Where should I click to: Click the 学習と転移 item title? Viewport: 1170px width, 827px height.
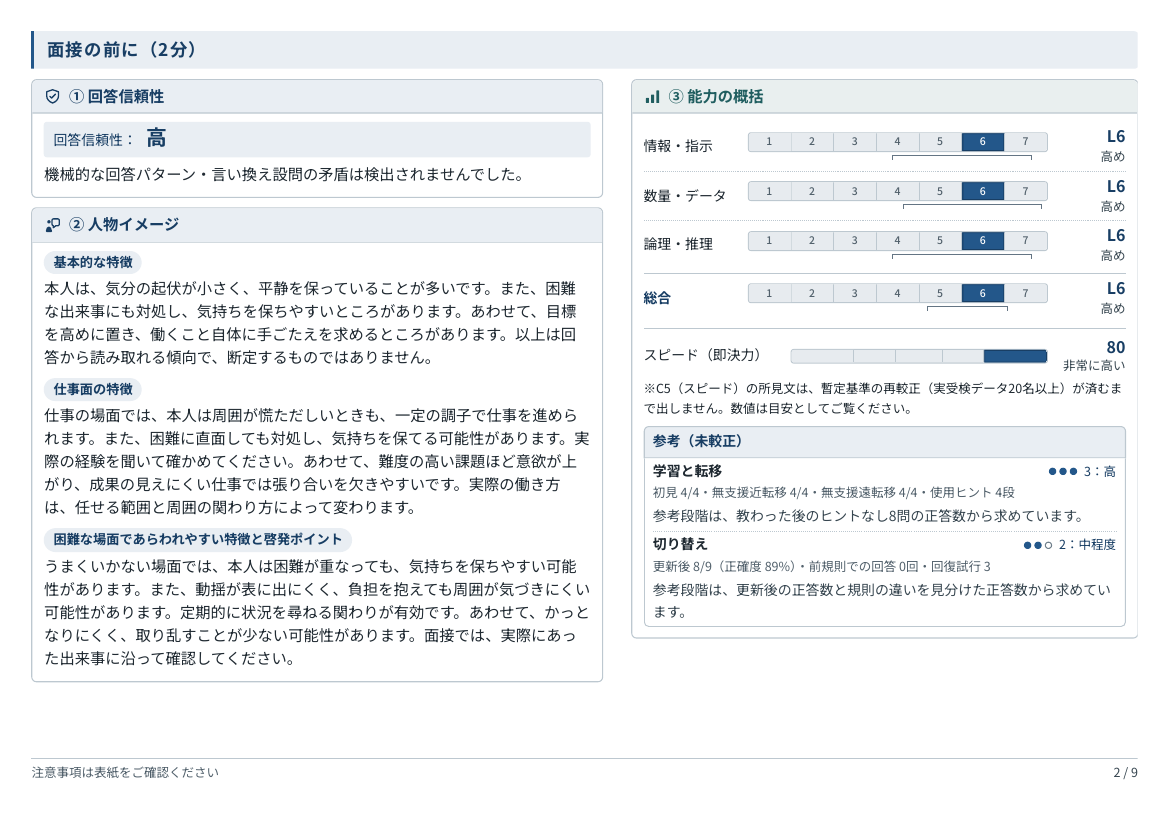686,471
